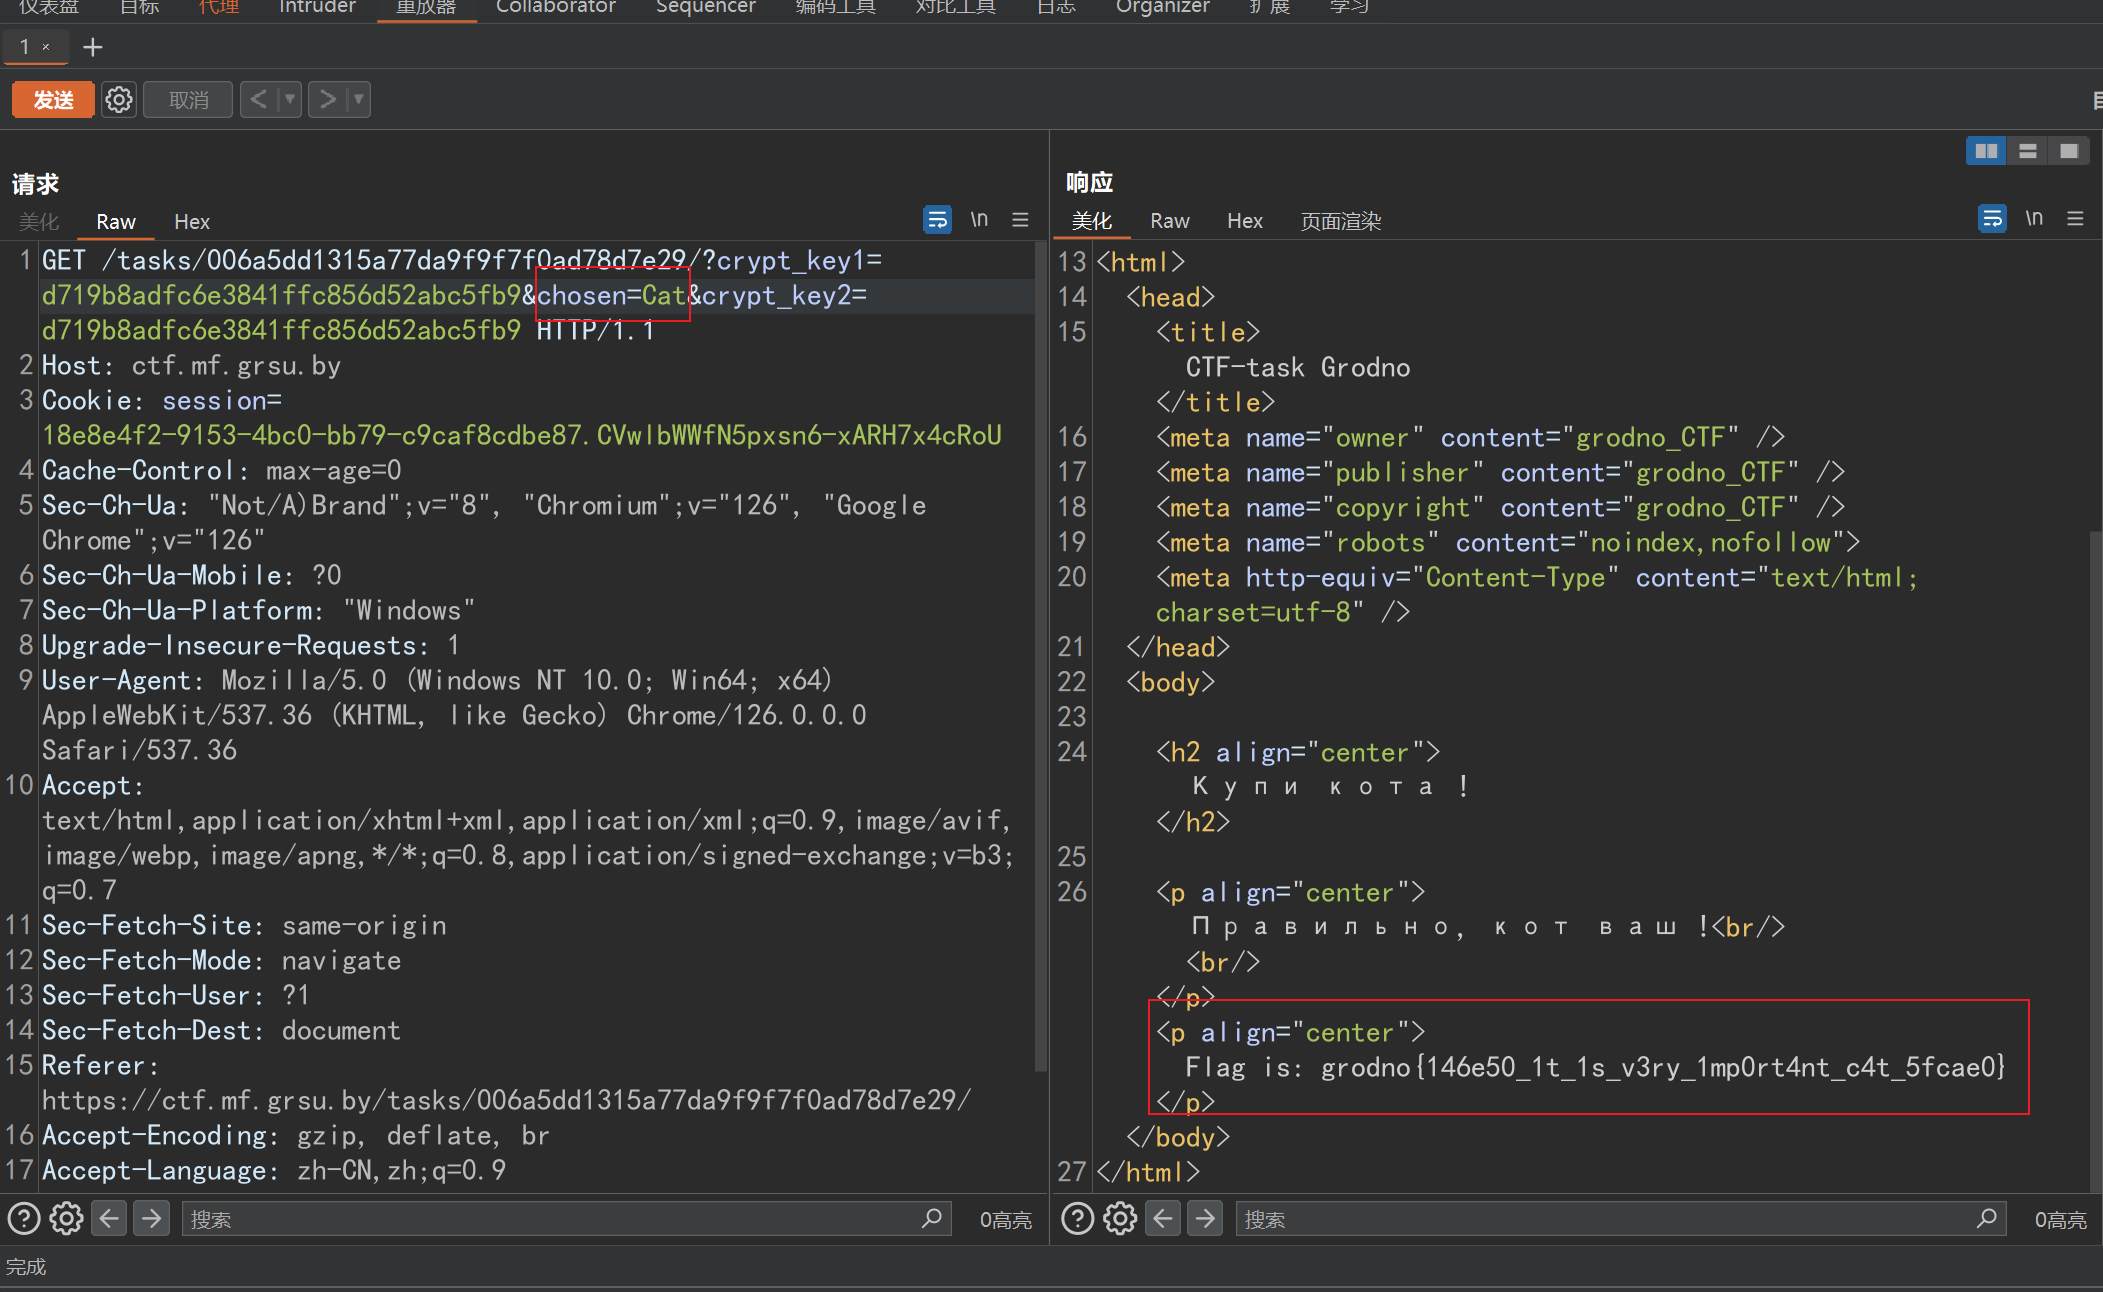Screen dimensions: 2103x1292
Task: Open the 日志 Logger tab
Action: pyautogui.click(x=1056, y=7)
